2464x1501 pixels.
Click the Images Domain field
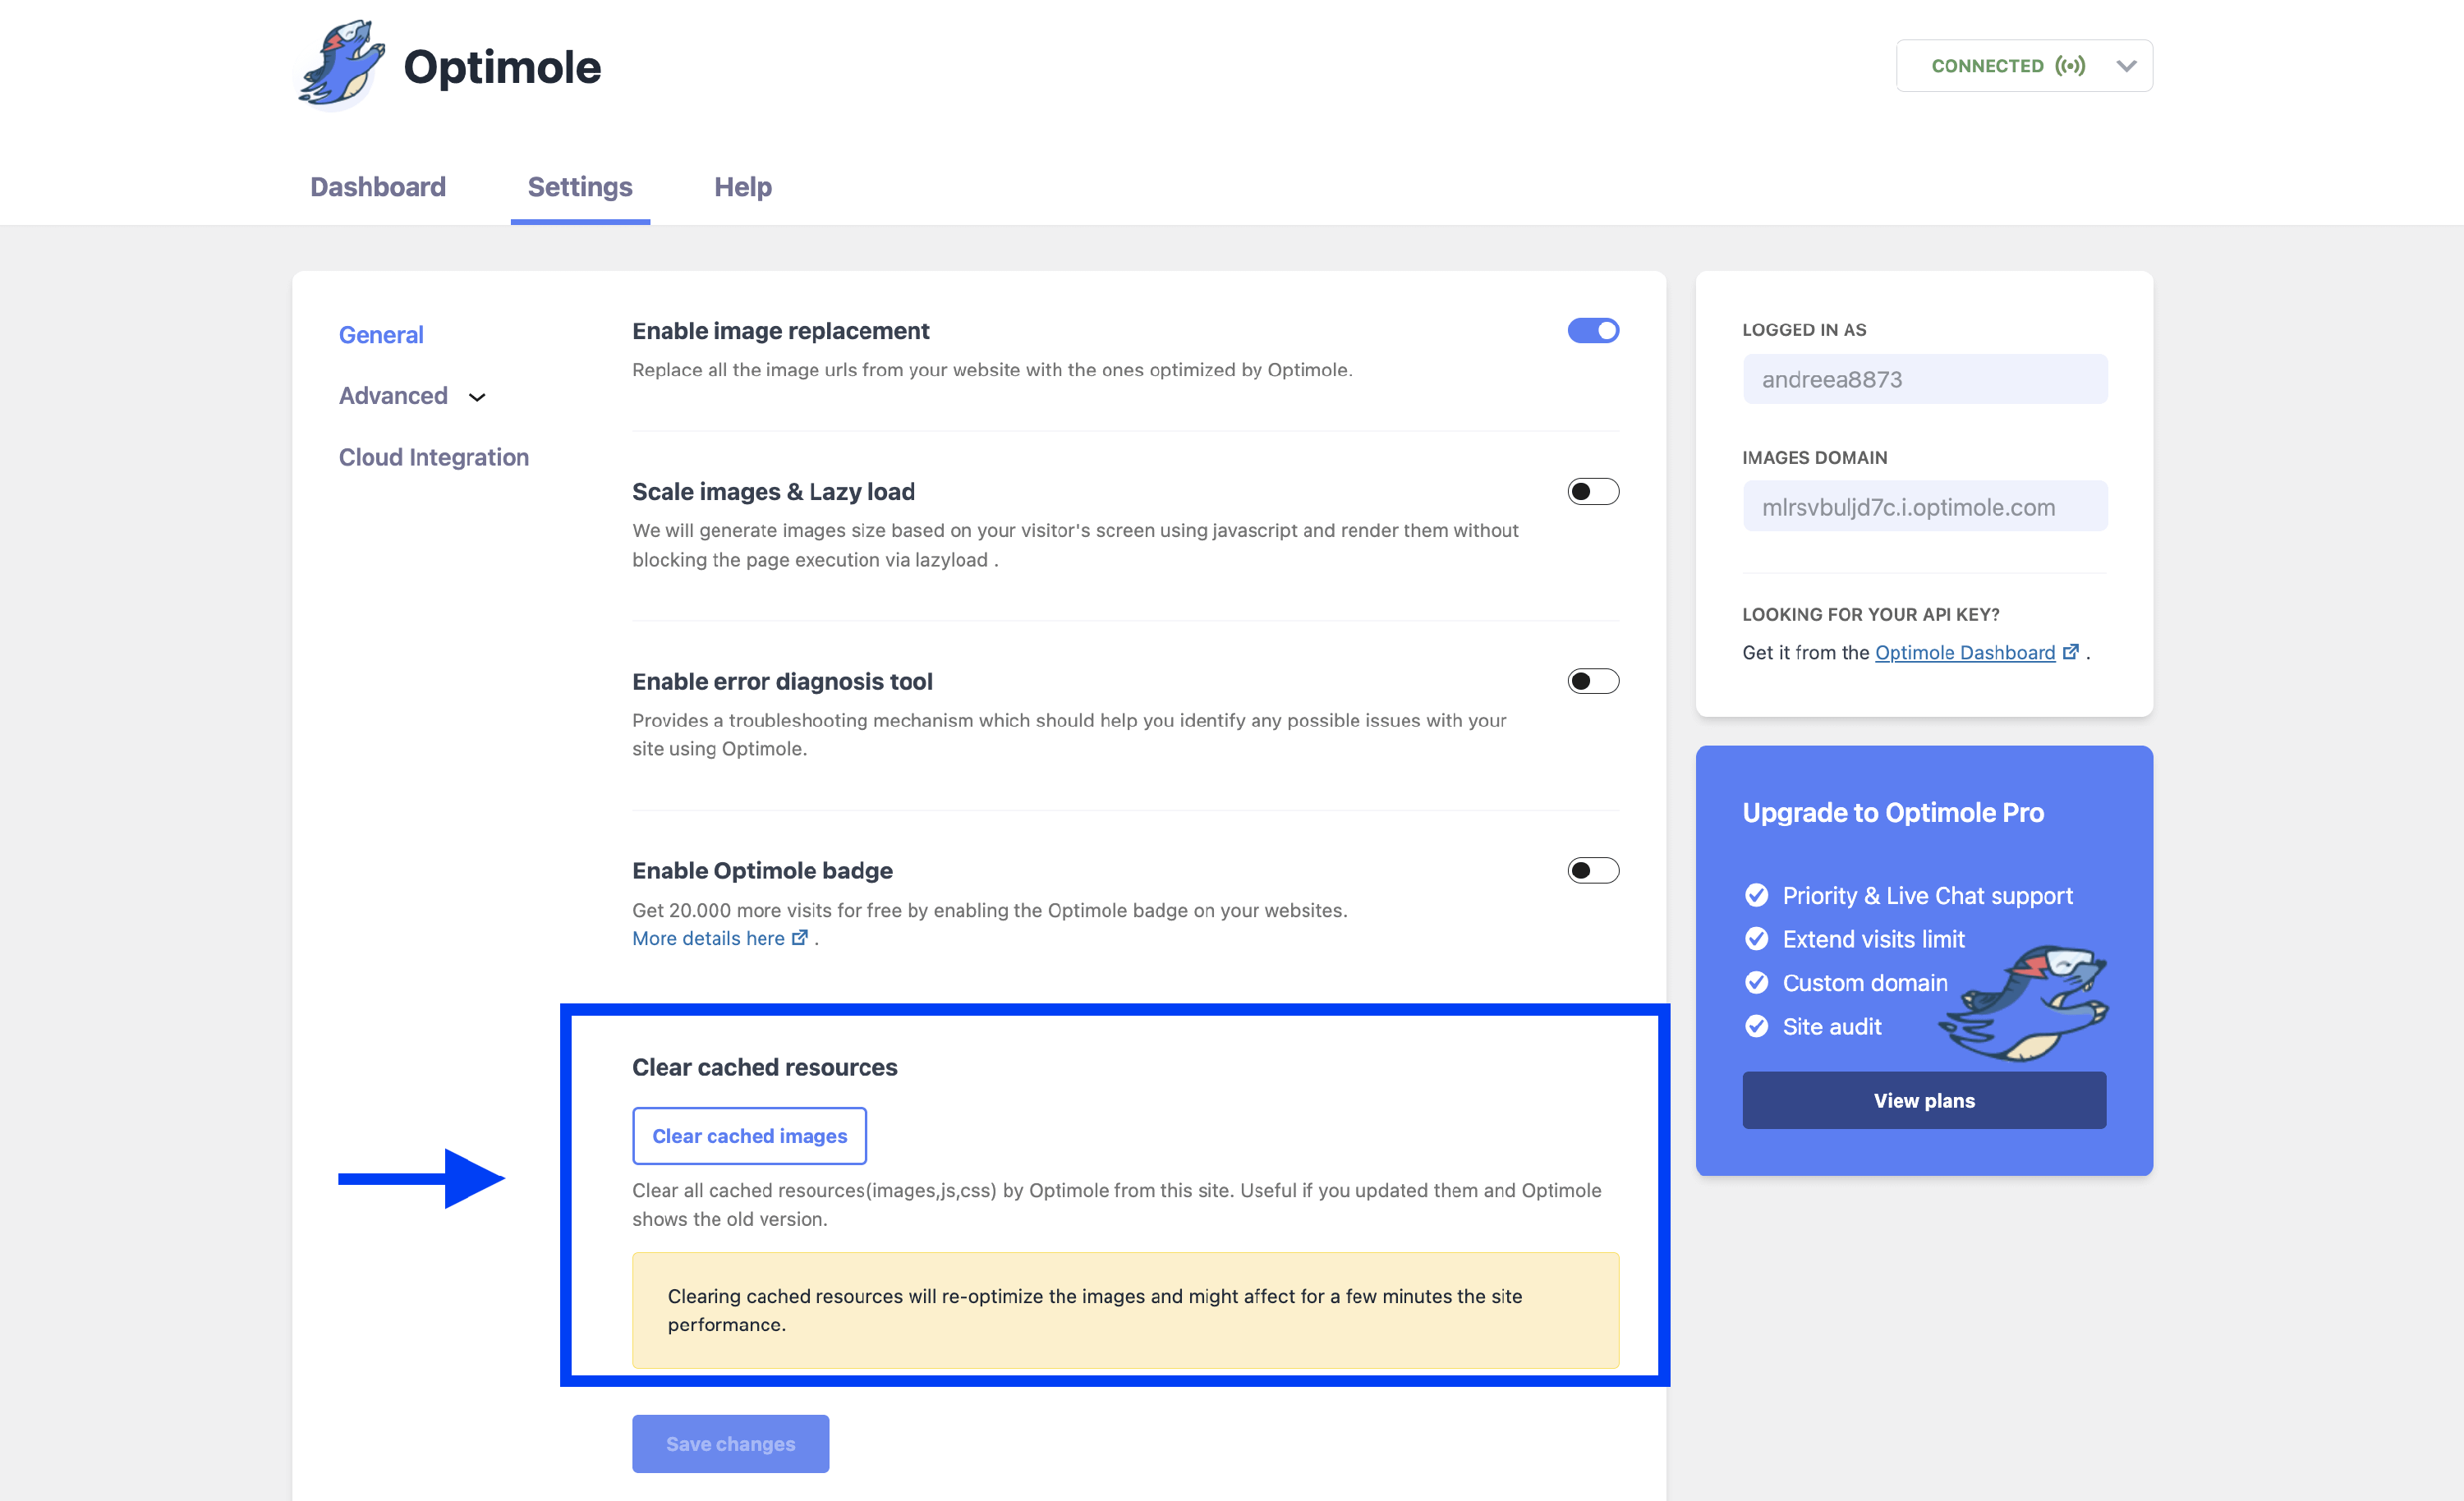tap(1924, 507)
